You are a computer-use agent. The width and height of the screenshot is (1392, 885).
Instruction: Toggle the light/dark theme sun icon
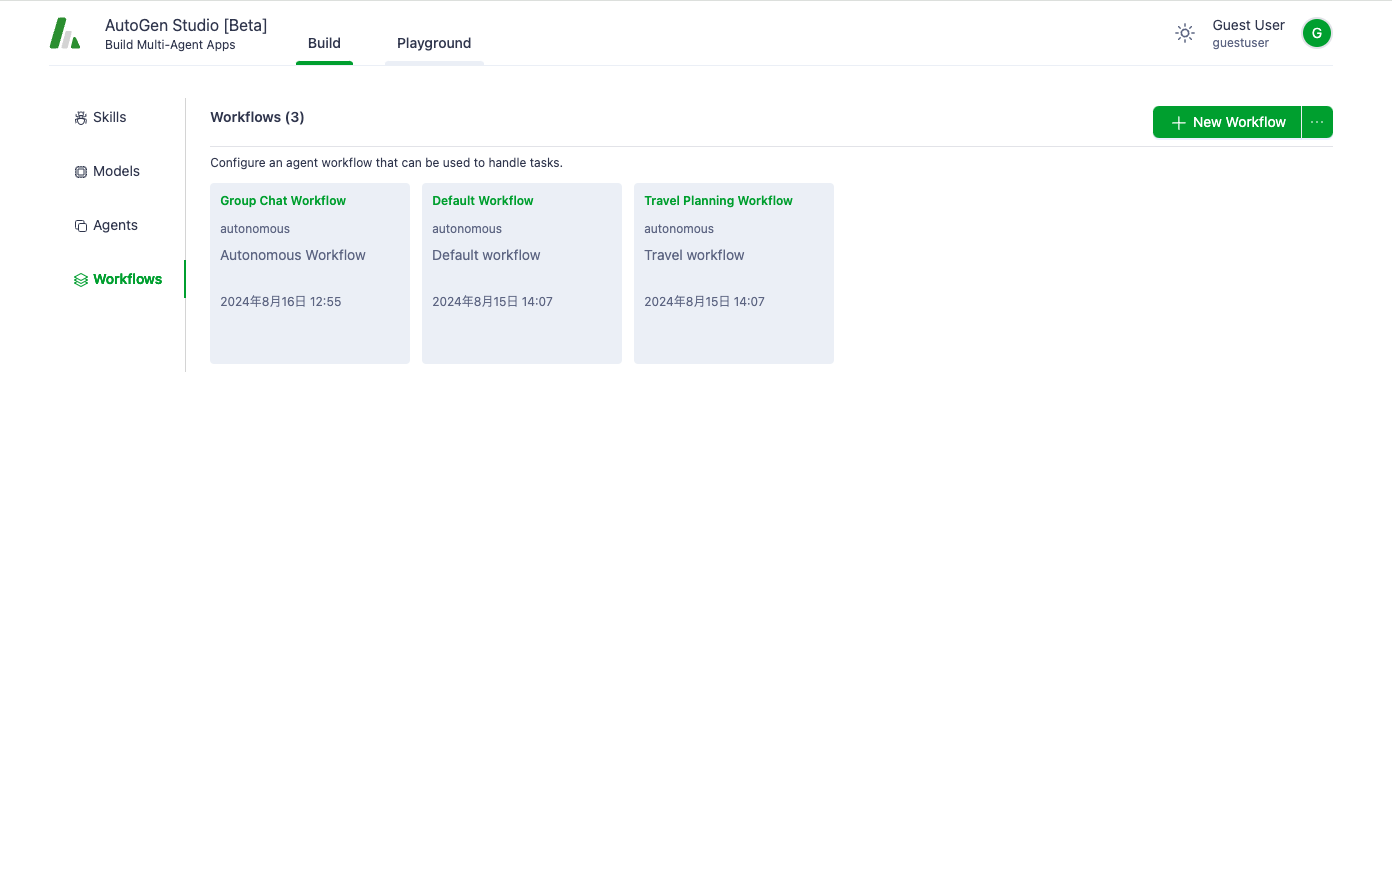coord(1185,33)
